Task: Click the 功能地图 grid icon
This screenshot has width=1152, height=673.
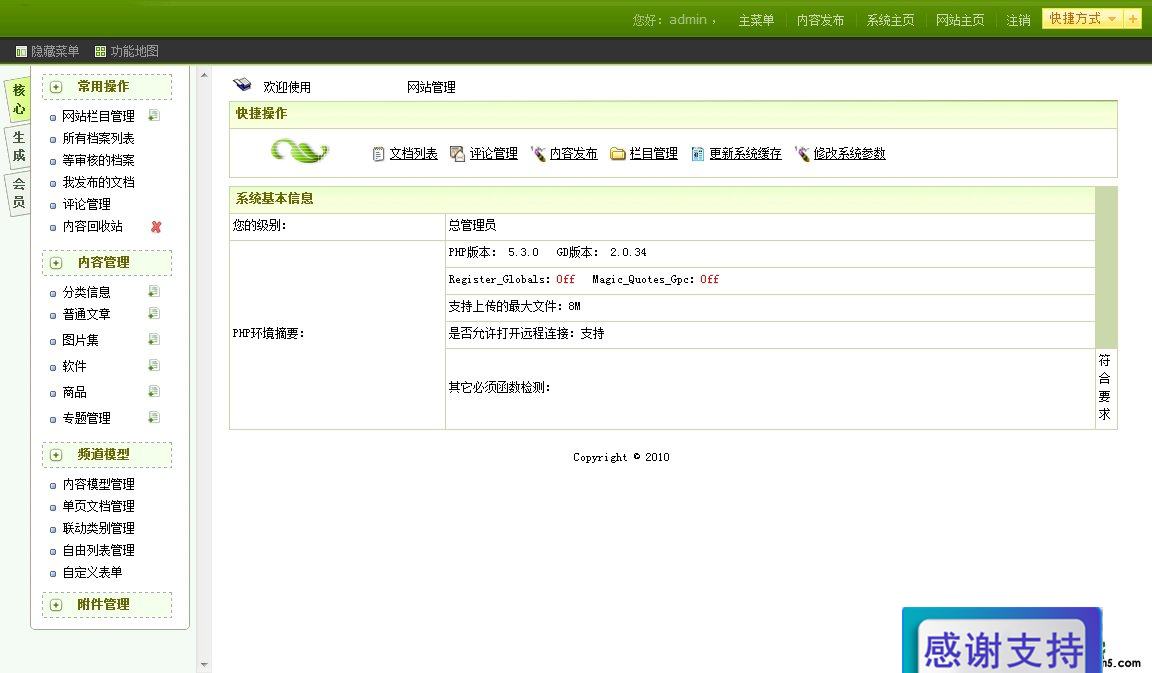Action: pyautogui.click(x=101, y=51)
